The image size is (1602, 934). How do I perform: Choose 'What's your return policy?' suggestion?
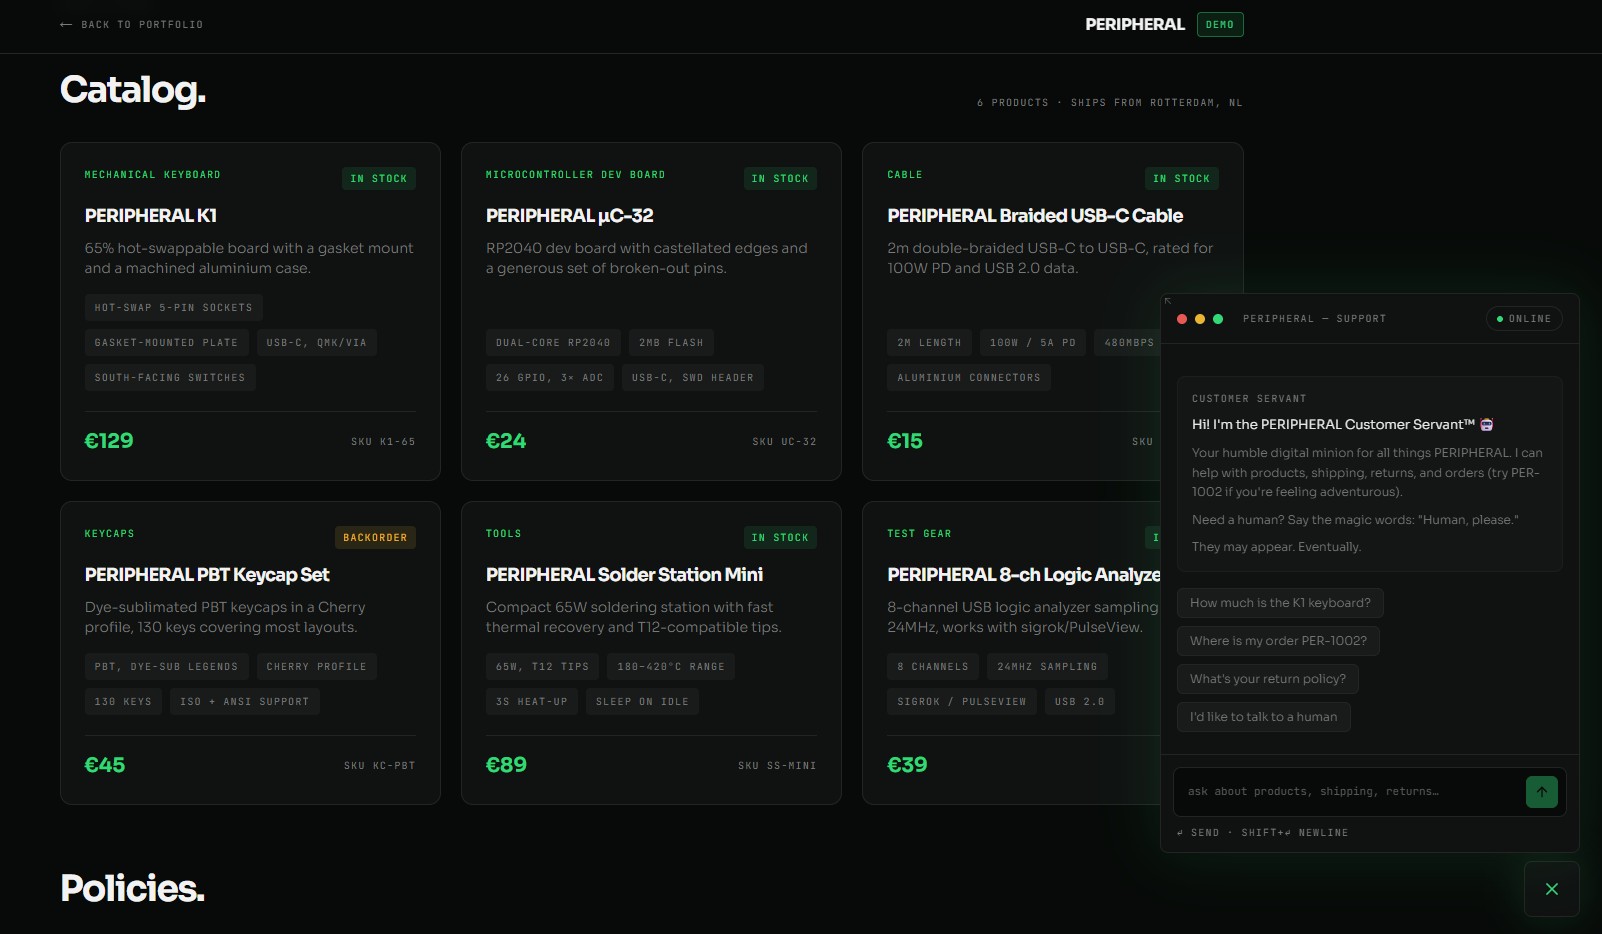pos(1267,679)
